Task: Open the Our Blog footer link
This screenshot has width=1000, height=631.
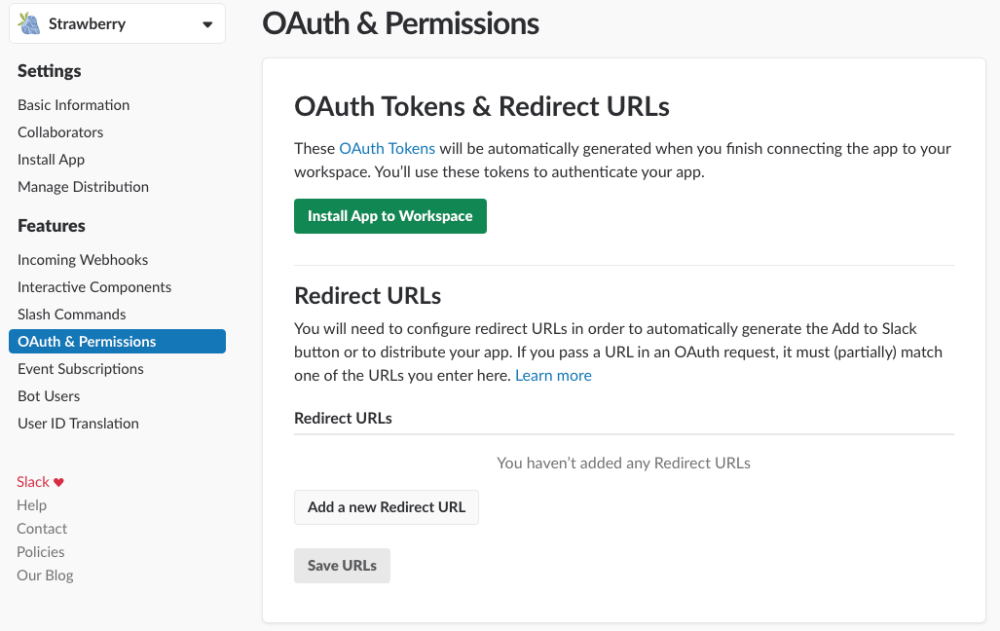Action: (x=45, y=575)
